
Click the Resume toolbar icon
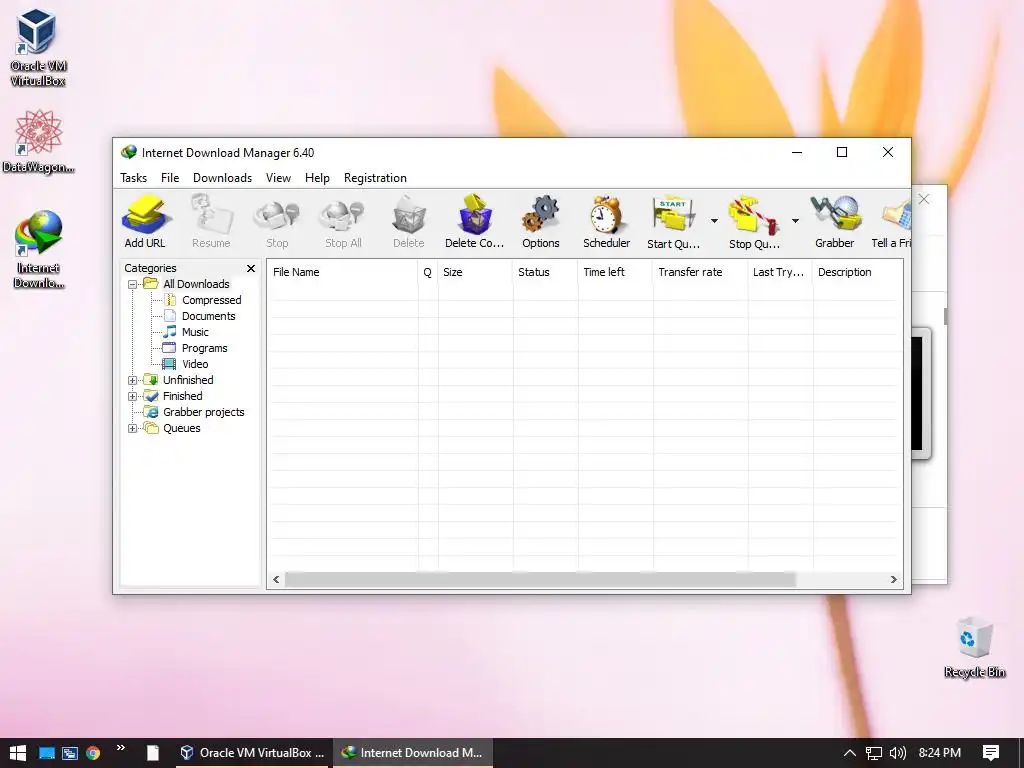[x=211, y=222]
